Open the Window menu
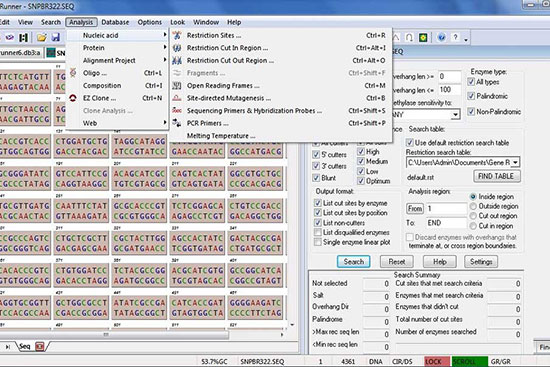 click(206, 22)
